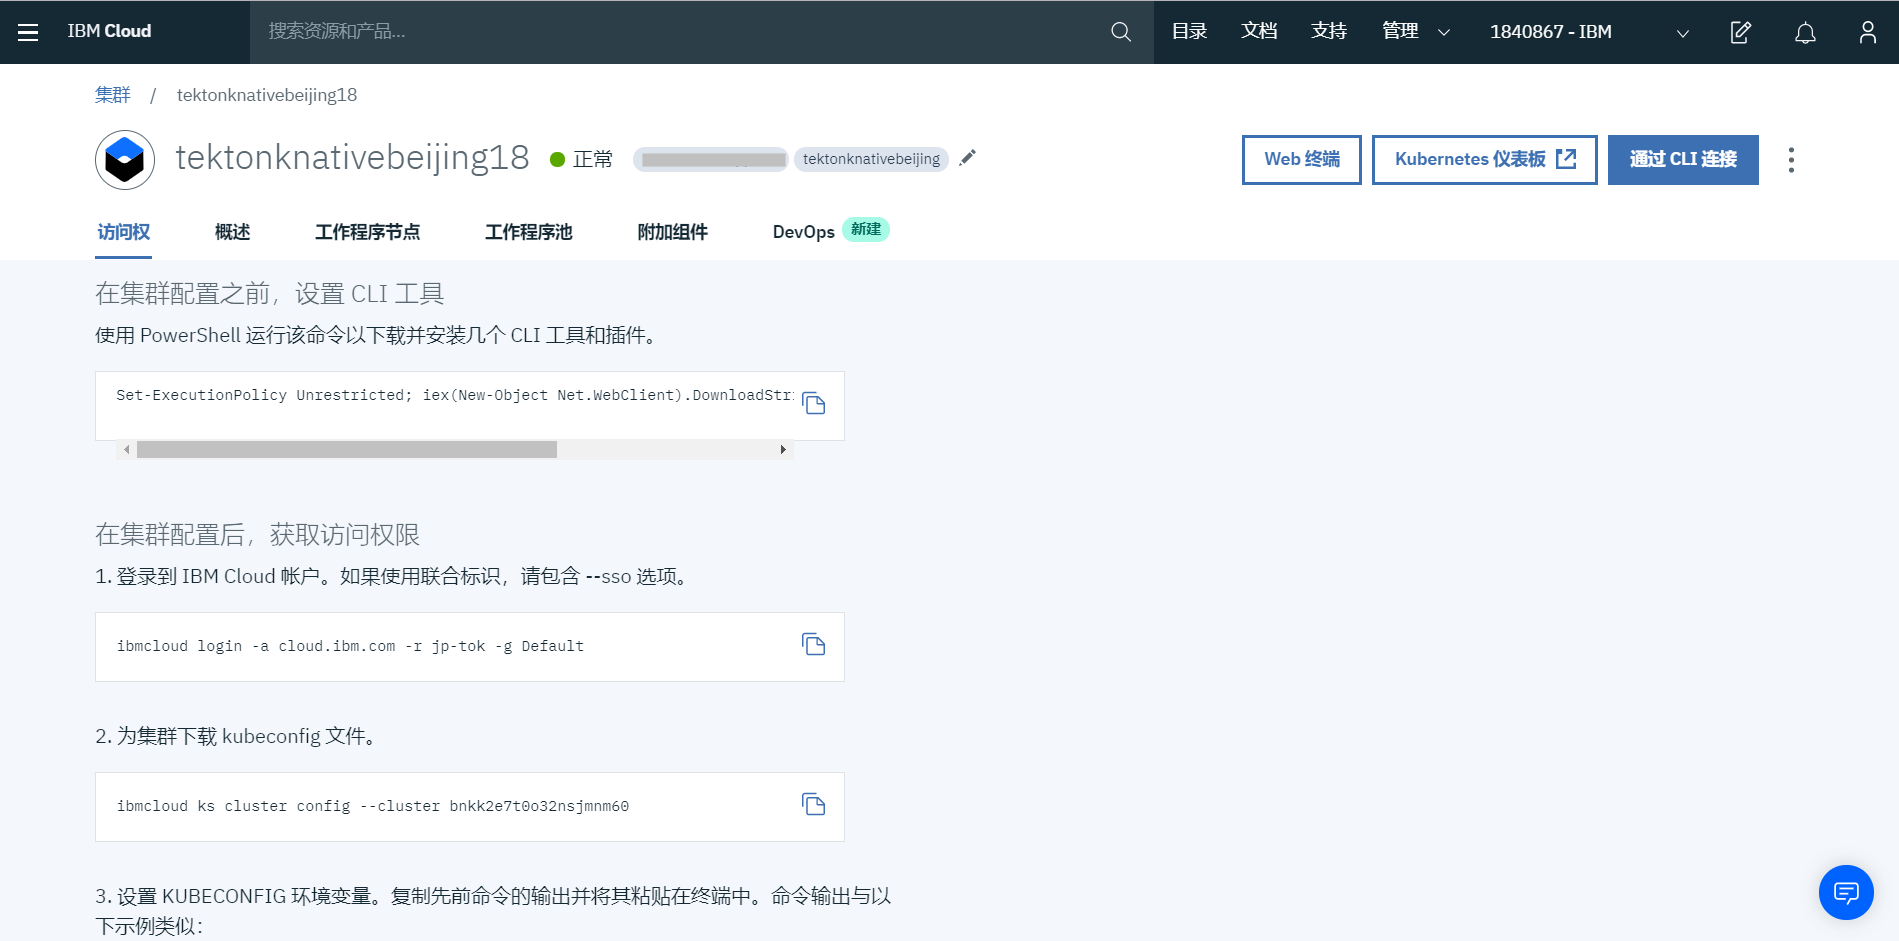This screenshot has height=941, width=1899.
Task: Click the code box scrollbar left arrow
Action: click(126, 450)
